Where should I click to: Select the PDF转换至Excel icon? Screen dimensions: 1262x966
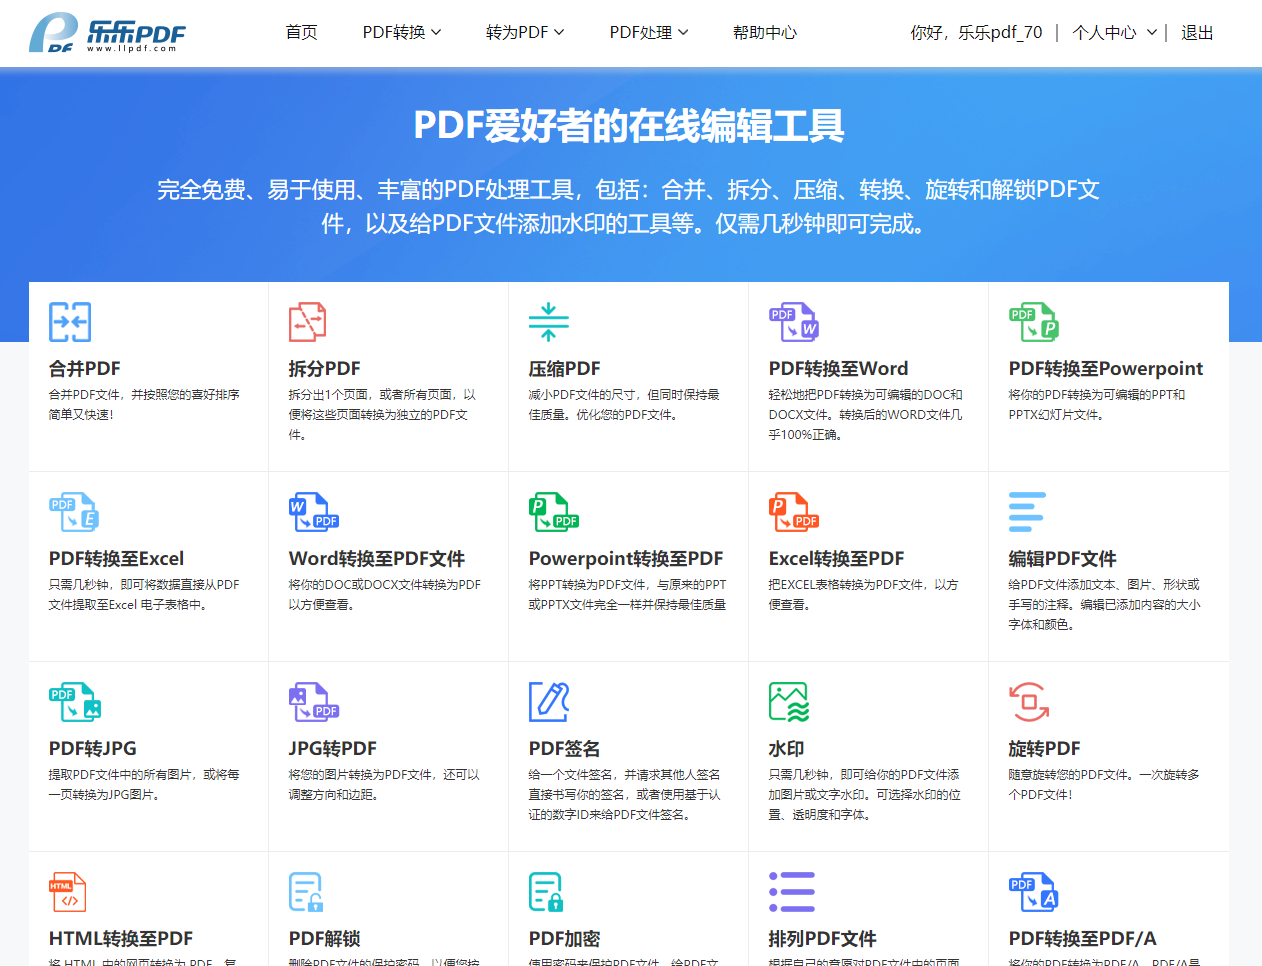pos(74,512)
